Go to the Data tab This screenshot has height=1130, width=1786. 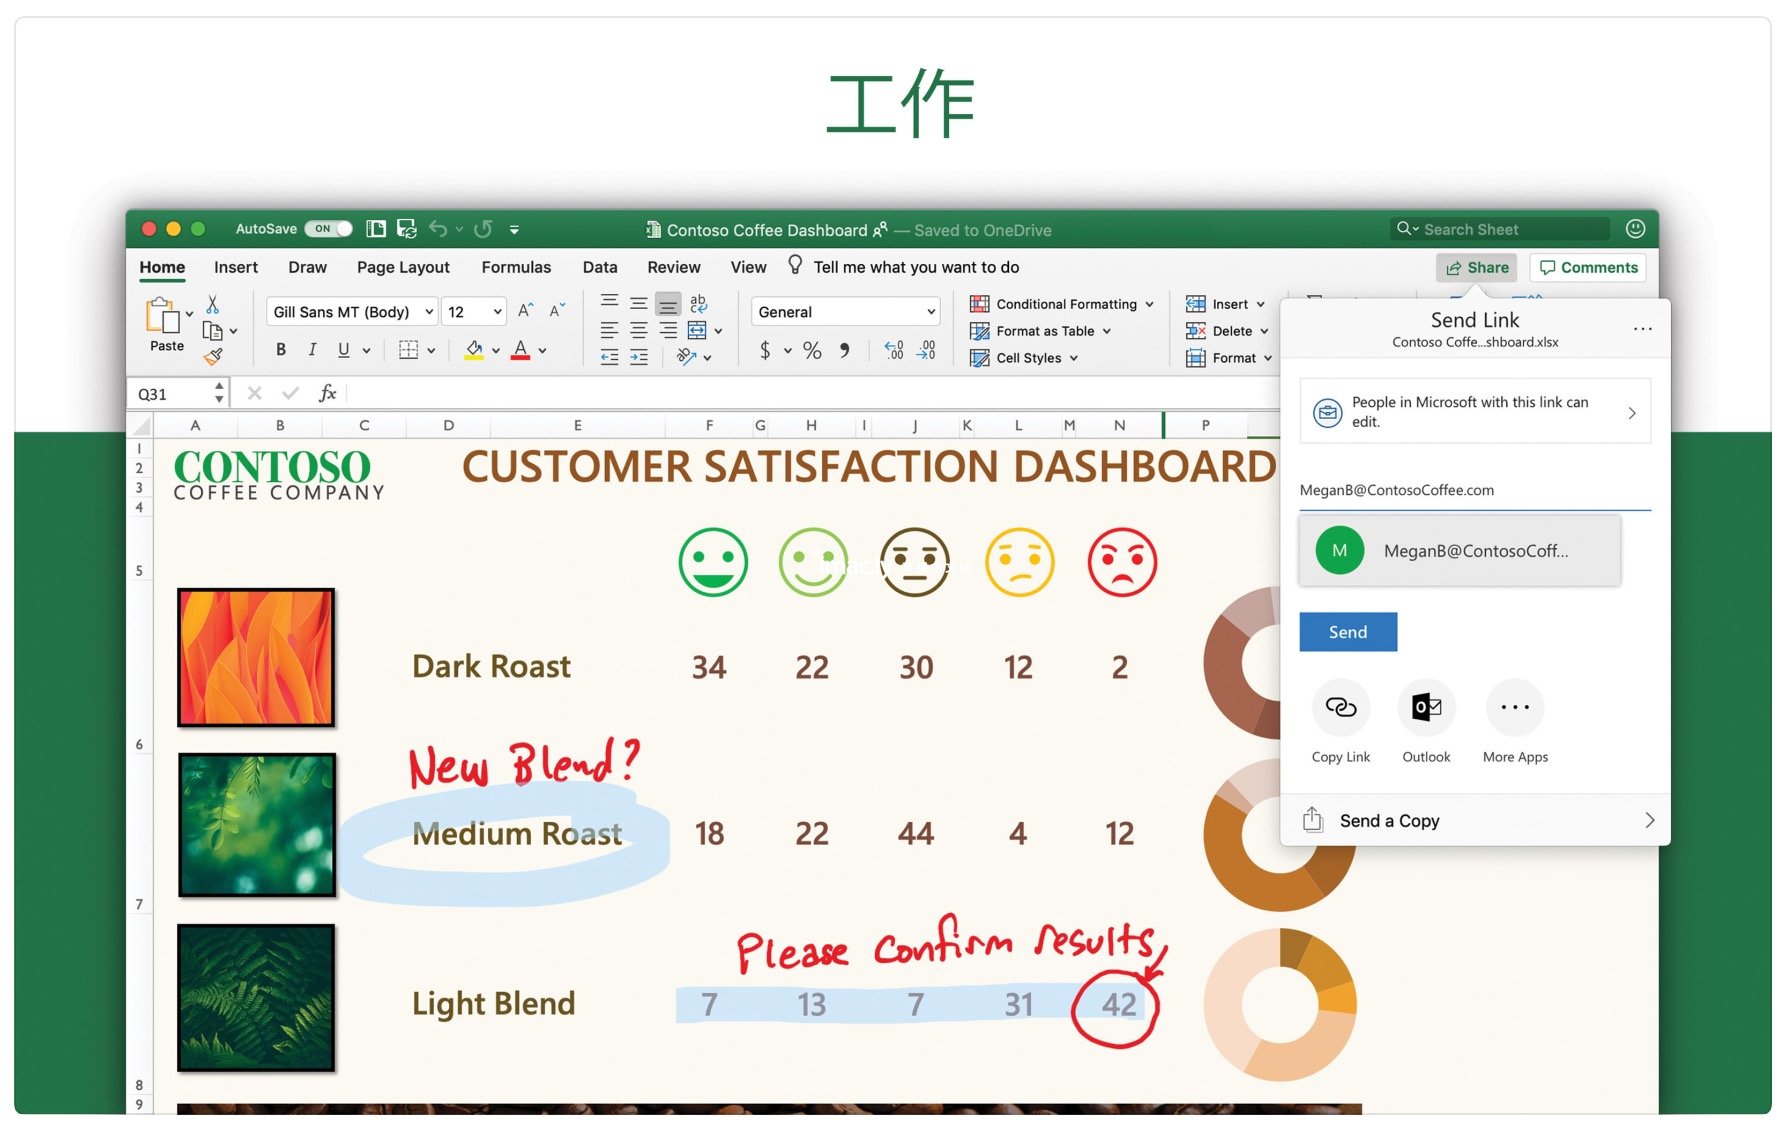[x=600, y=267]
